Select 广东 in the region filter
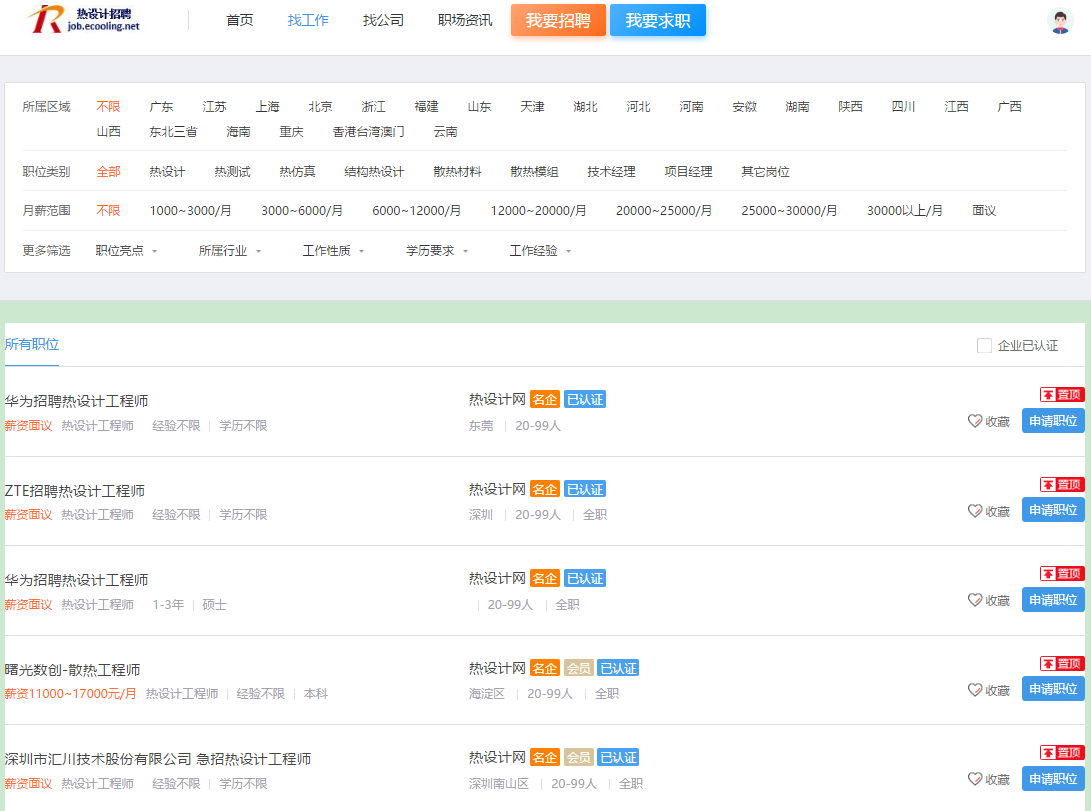This screenshot has height=811, width=1091. tap(161, 107)
